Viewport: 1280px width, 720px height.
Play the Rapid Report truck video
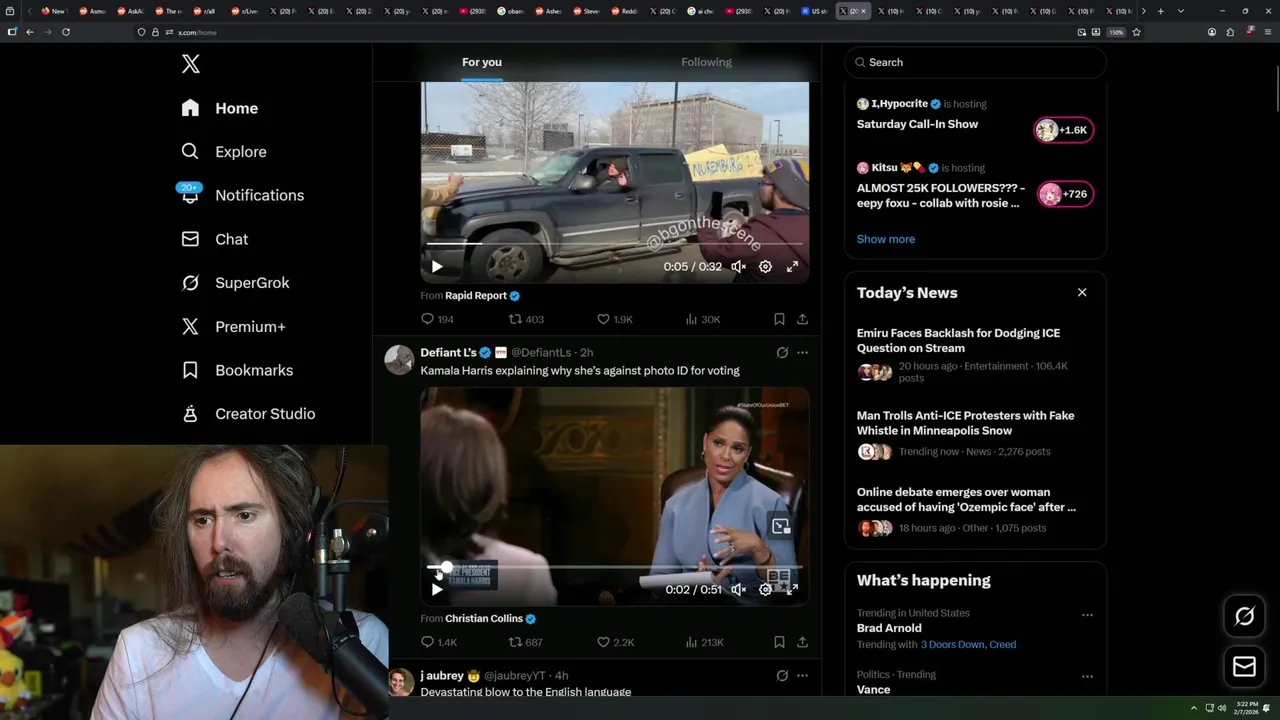tap(437, 267)
